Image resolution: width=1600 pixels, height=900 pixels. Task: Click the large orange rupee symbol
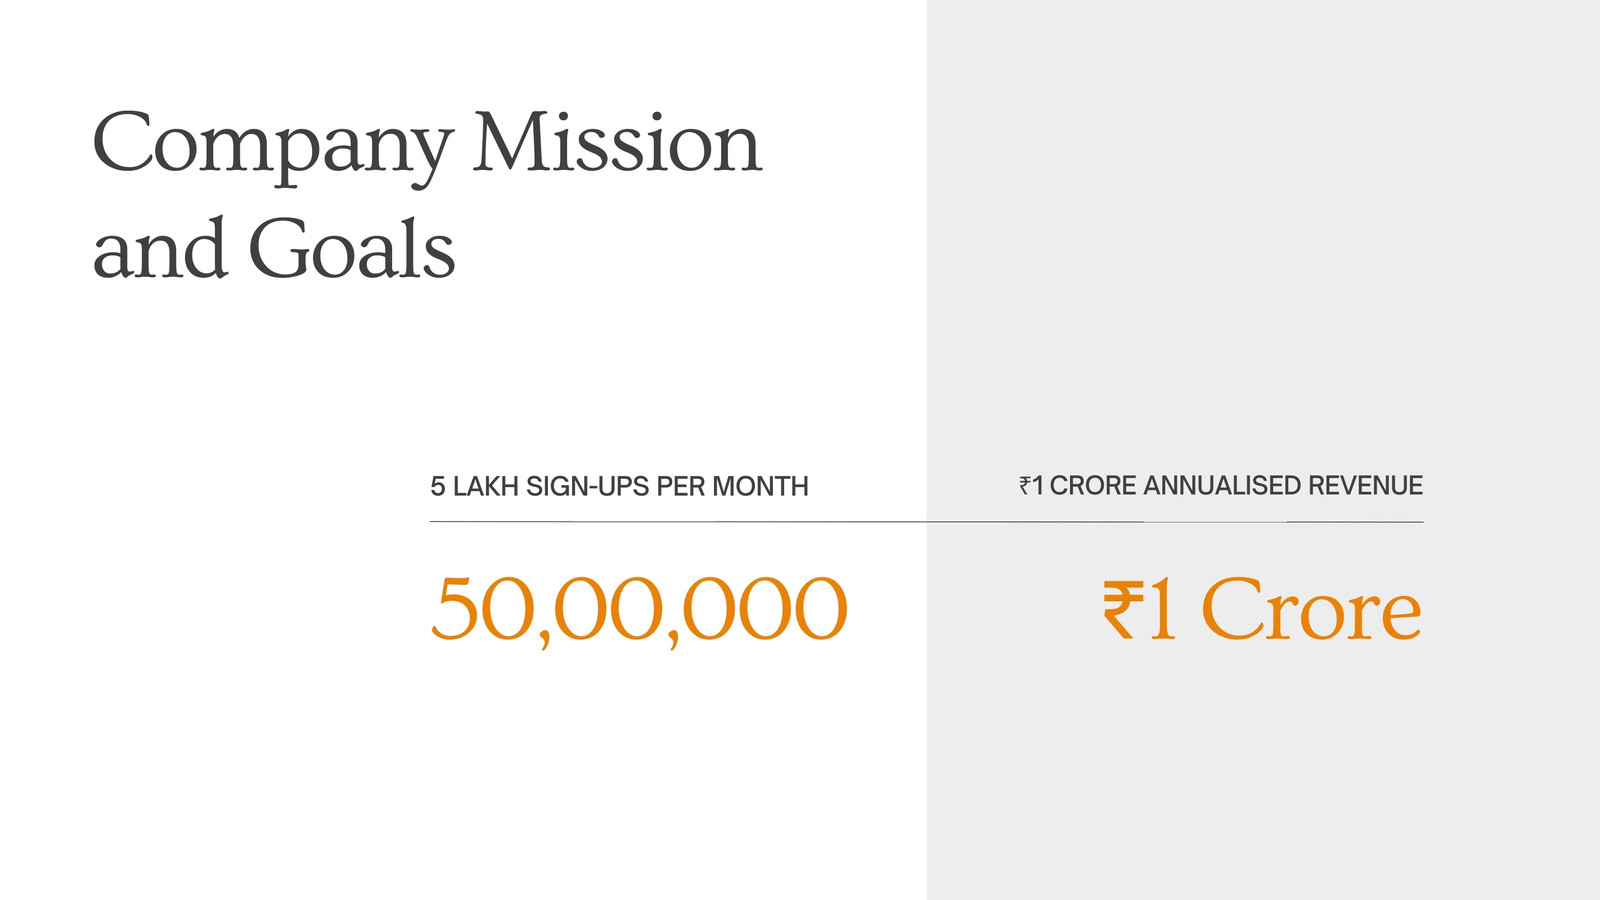point(1123,611)
